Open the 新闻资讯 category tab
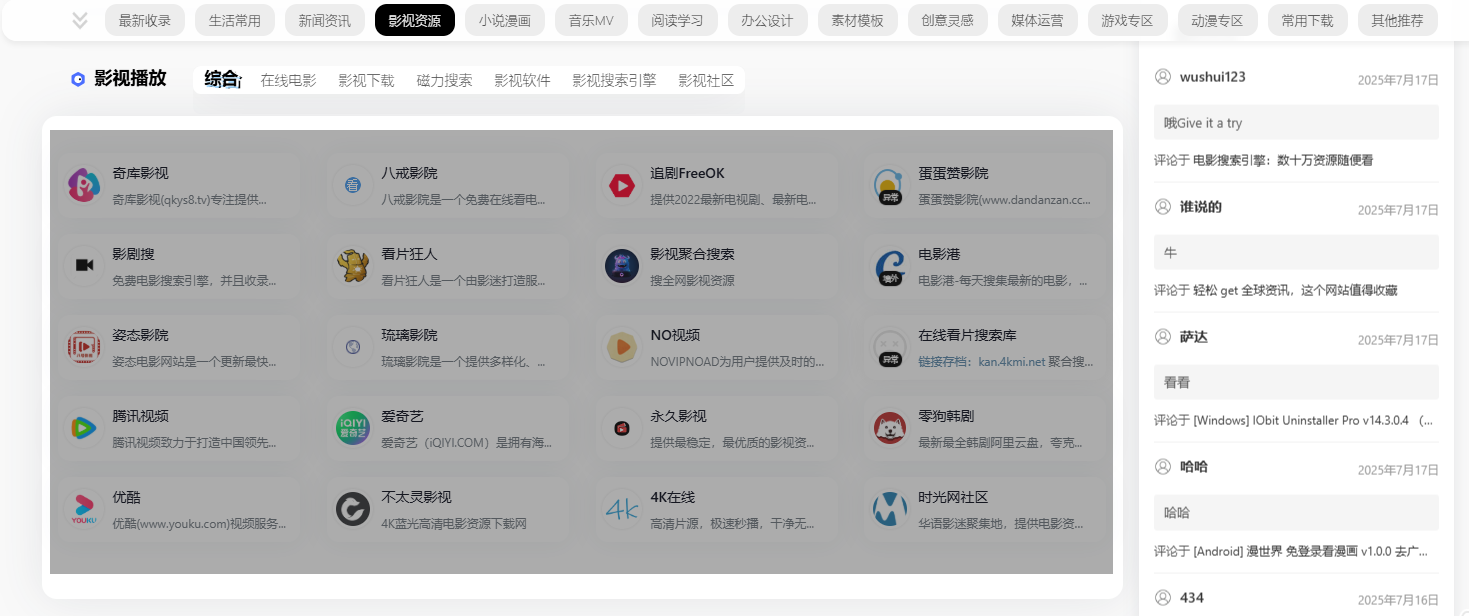Viewport: 1469px width, 616px height. [325, 20]
